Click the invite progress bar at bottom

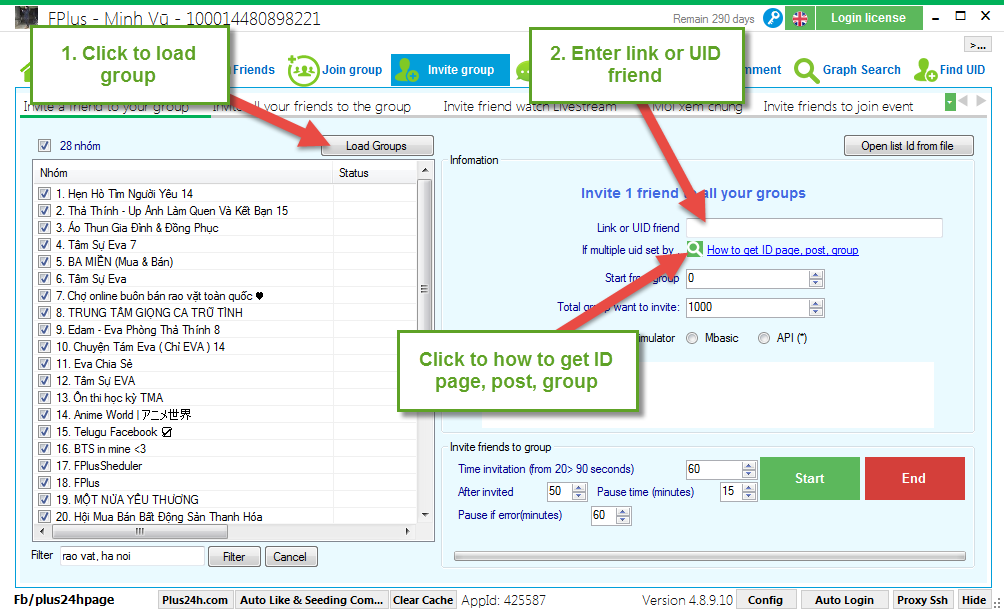pos(709,556)
